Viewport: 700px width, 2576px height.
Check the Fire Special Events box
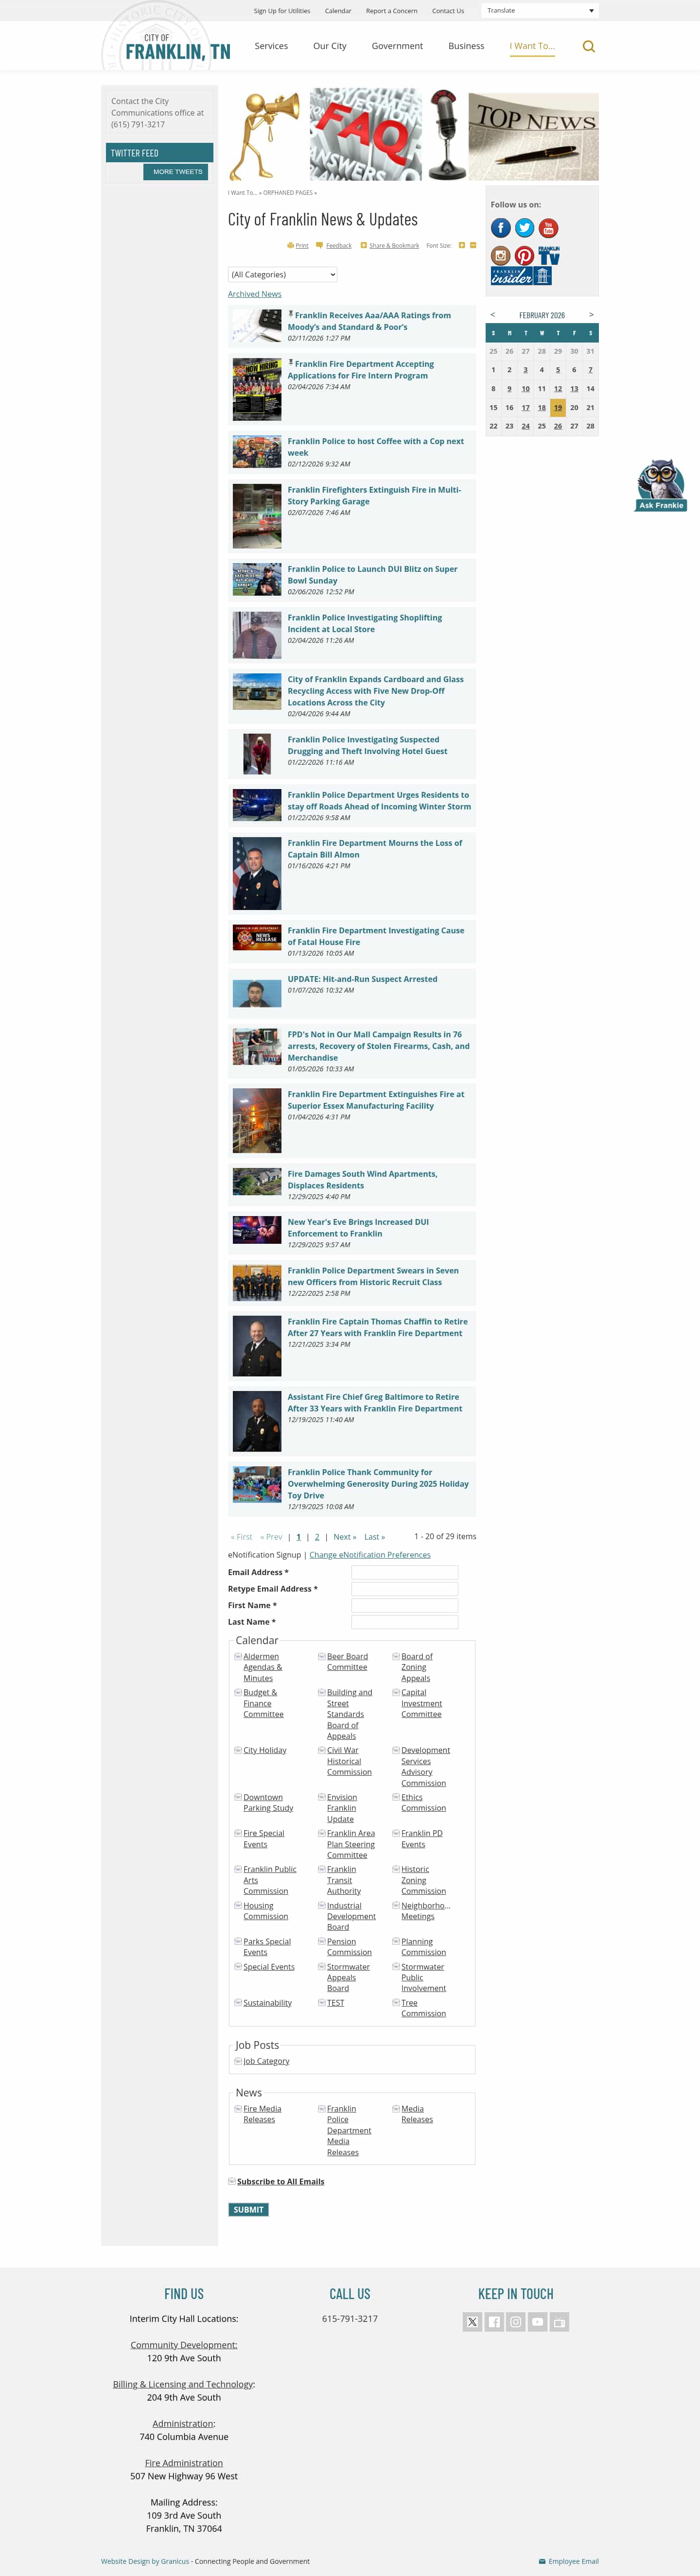click(x=237, y=1833)
